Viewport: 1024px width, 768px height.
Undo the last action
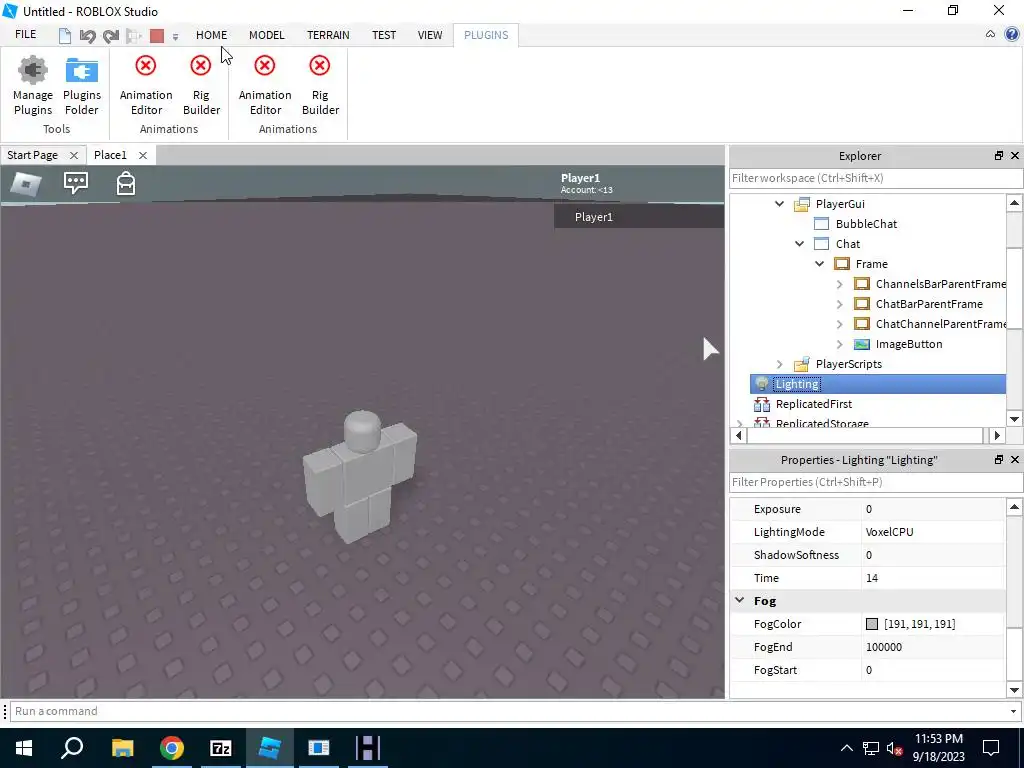[x=88, y=35]
